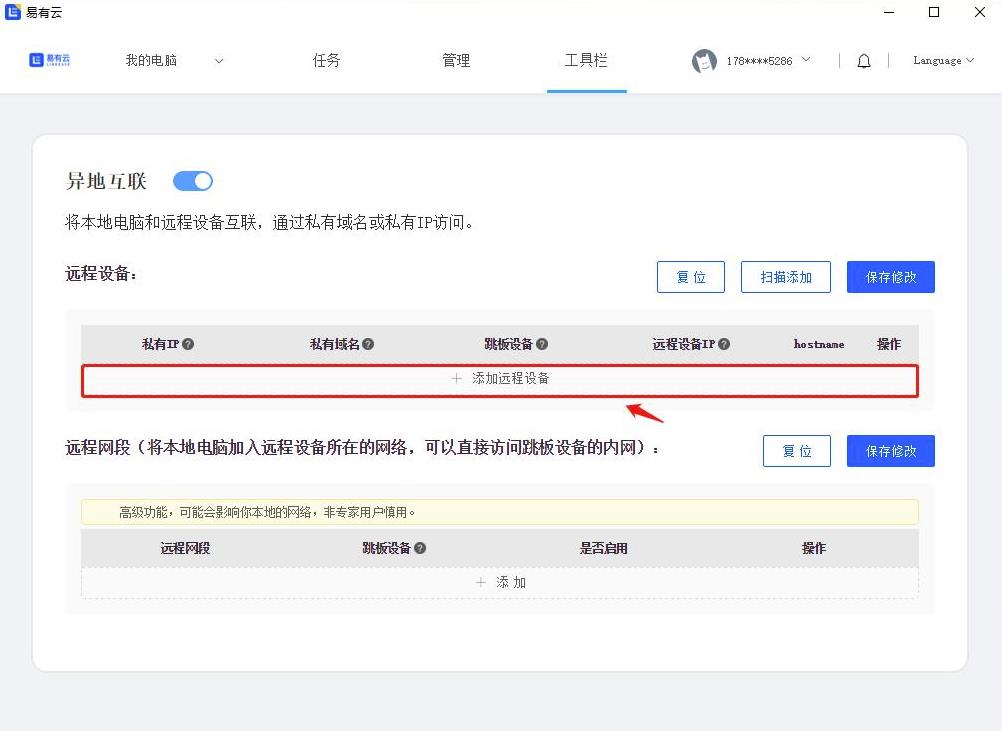This screenshot has height=731, width=1002.
Task: Show help for 私有IP column
Action: [188, 344]
